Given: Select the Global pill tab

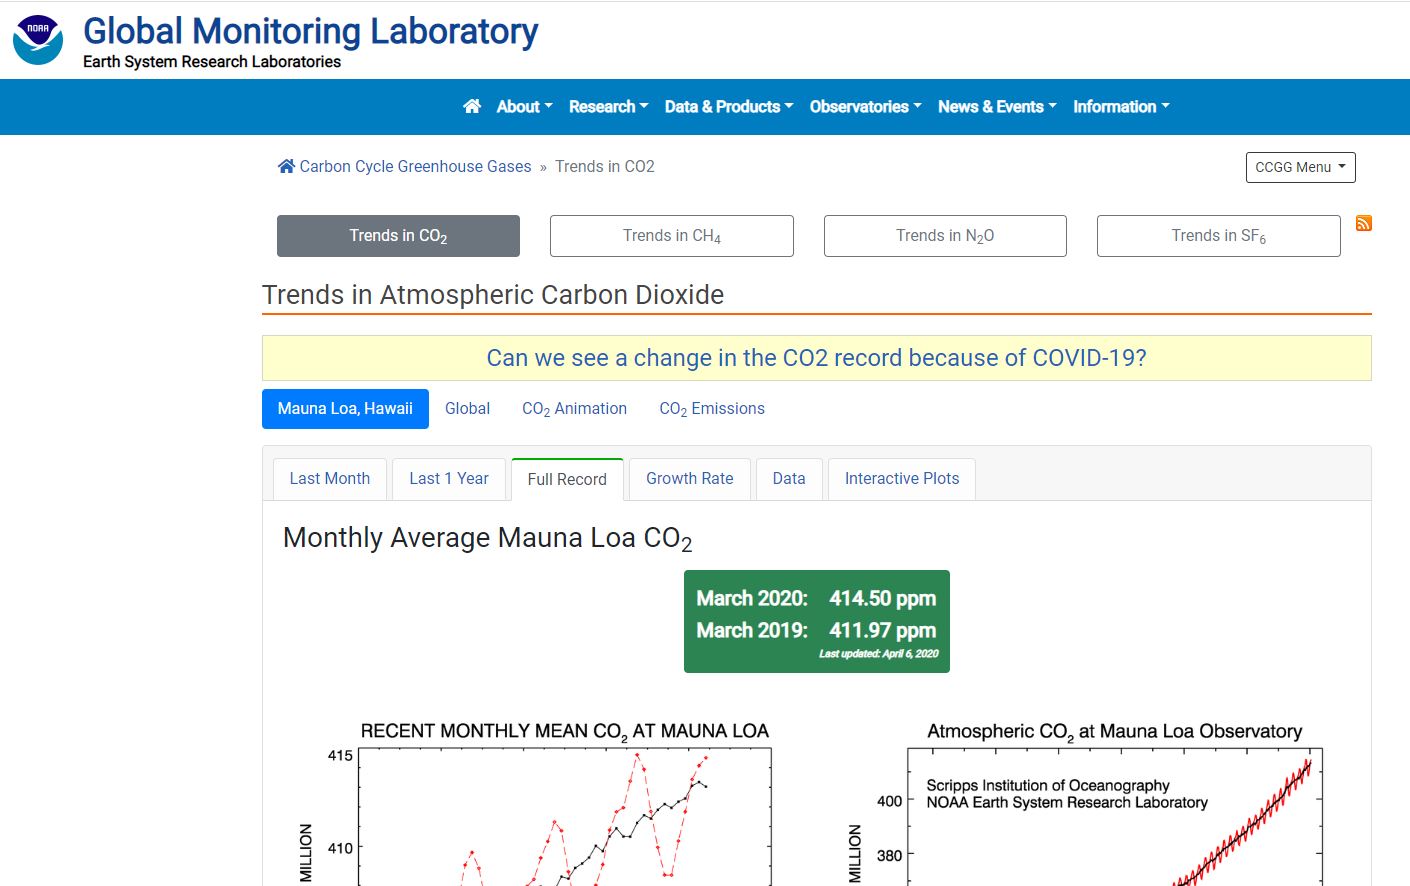Looking at the screenshot, I should click(x=467, y=409).
